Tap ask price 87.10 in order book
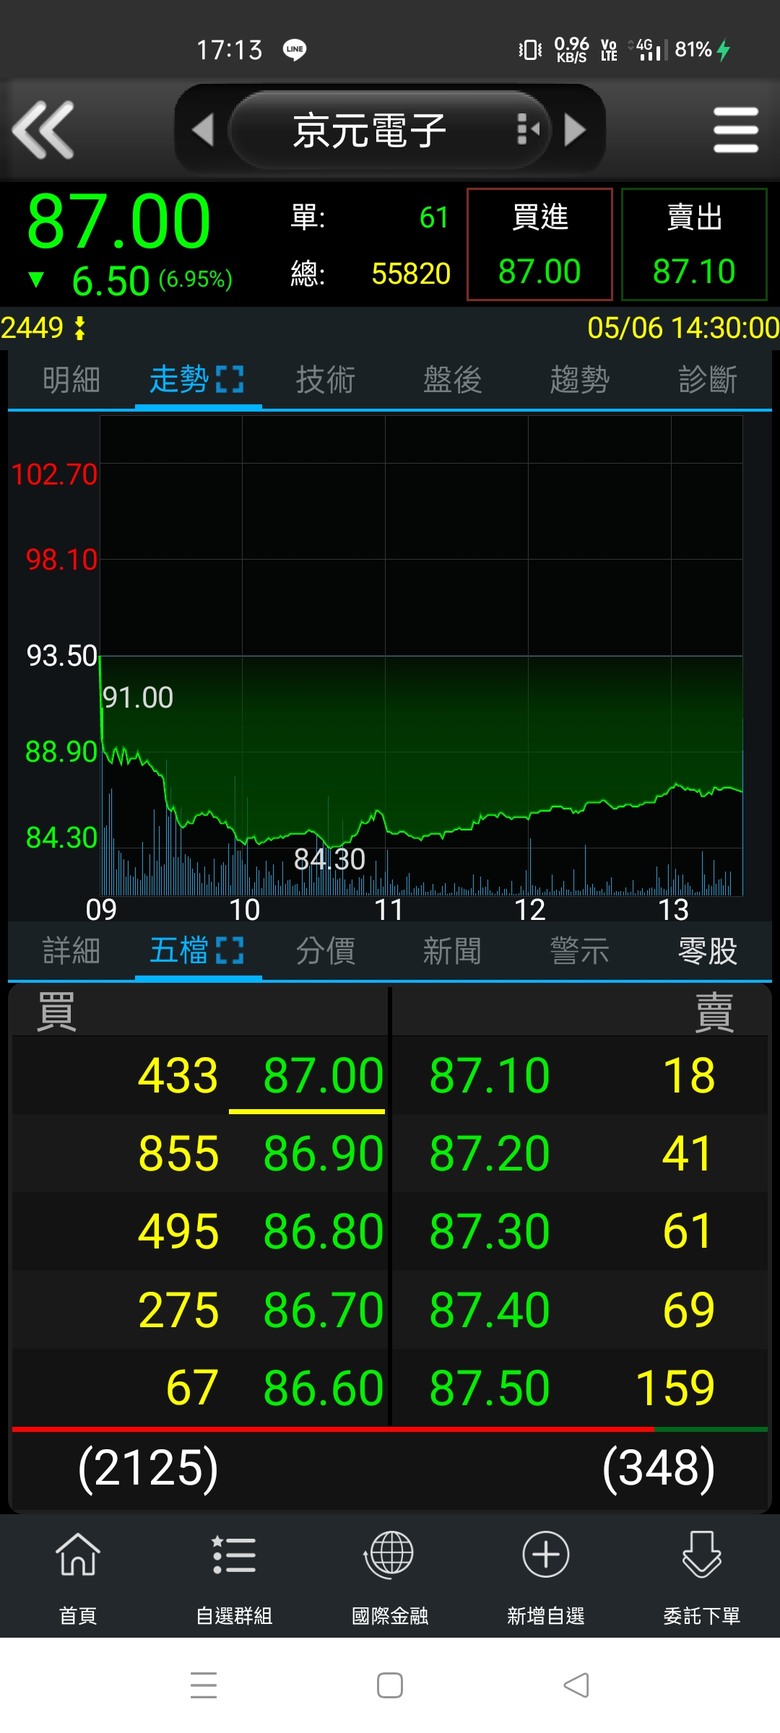780x1733 pixels. tap(489, 1076)
